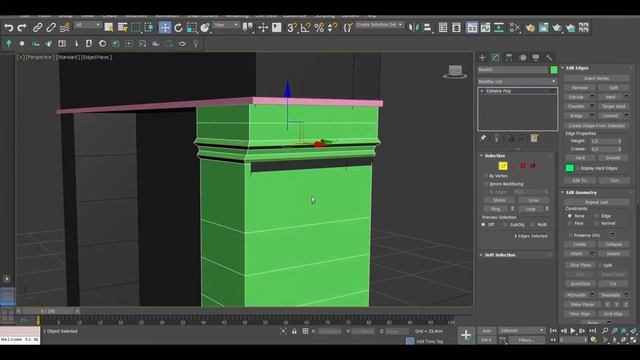Click the Create Shape From Selection button

click(x=596, y=126)
